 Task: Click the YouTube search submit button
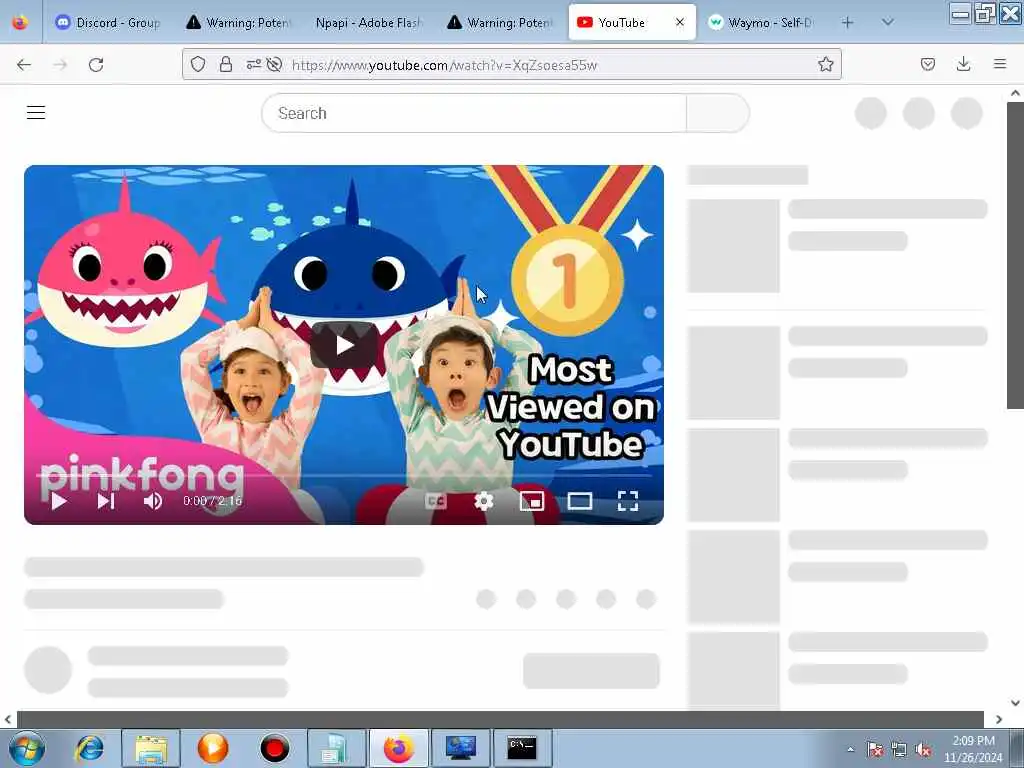[x=718, y=113]
